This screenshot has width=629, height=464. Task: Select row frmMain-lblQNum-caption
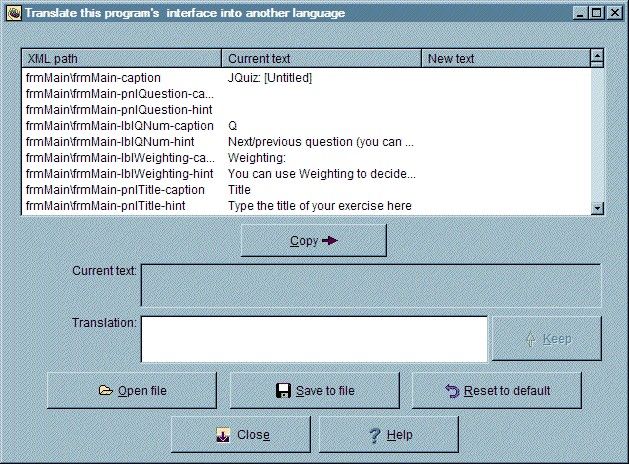pyautogui.click(x=306, y=126)
